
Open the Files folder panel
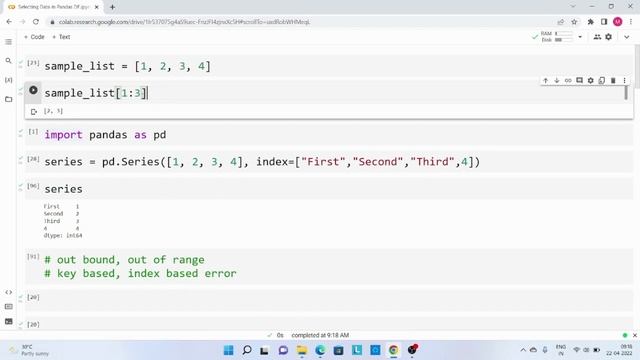click(x=8, y=99)
